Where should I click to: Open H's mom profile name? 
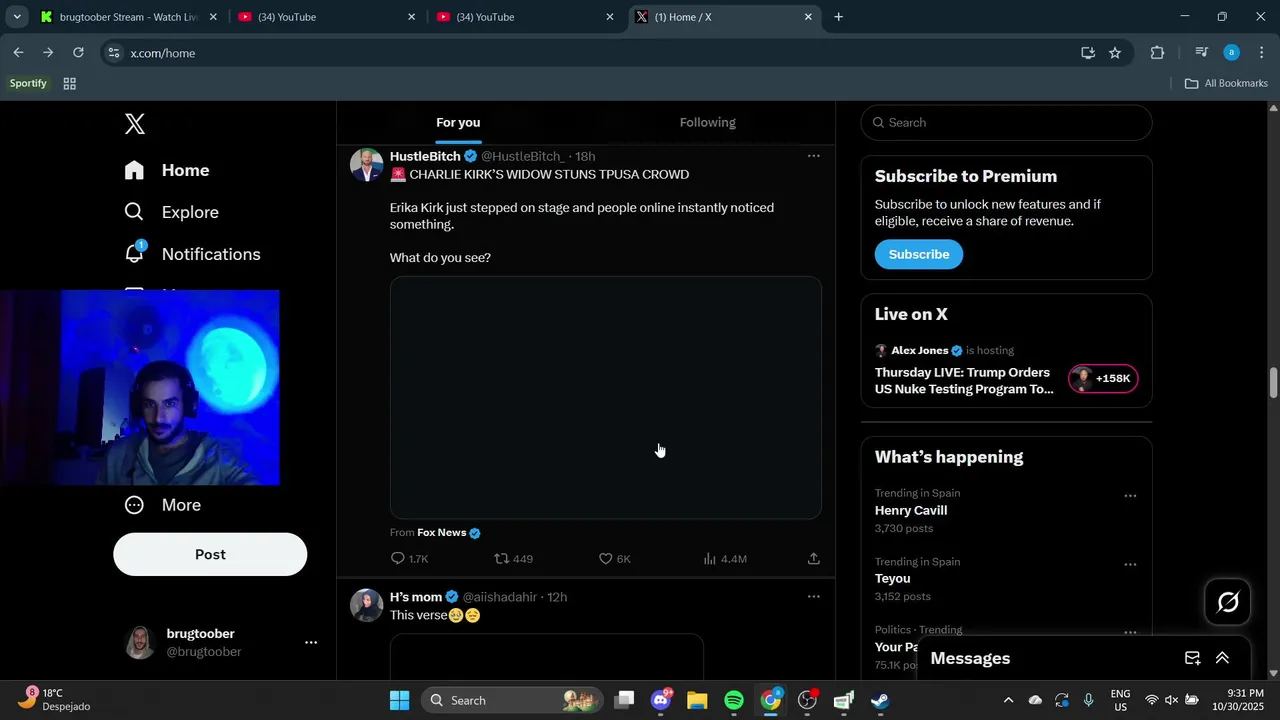416,597
